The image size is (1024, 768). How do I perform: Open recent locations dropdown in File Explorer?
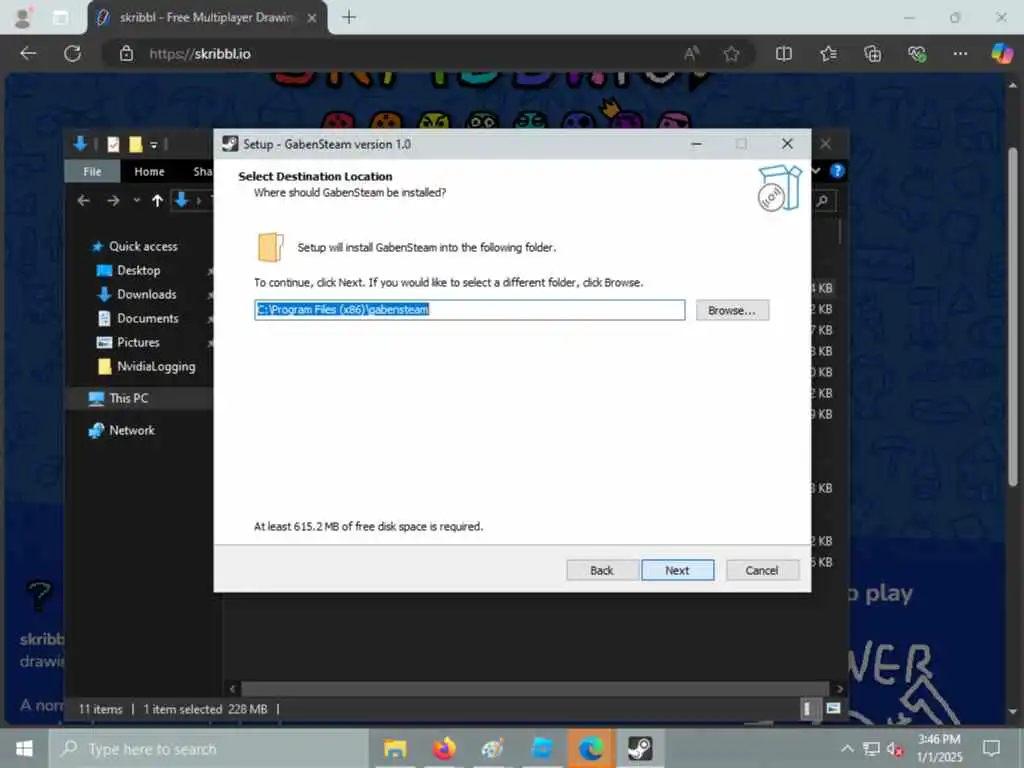136,200
